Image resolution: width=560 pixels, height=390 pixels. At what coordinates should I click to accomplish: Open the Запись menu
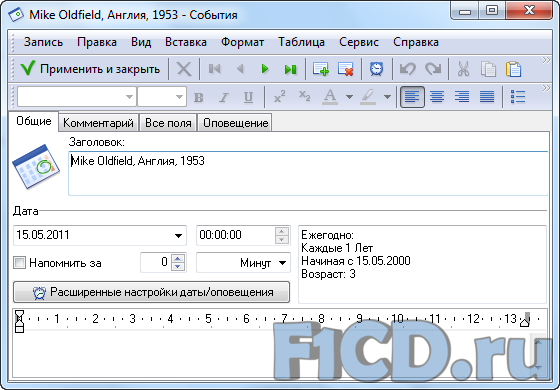[x=43, y=42]
